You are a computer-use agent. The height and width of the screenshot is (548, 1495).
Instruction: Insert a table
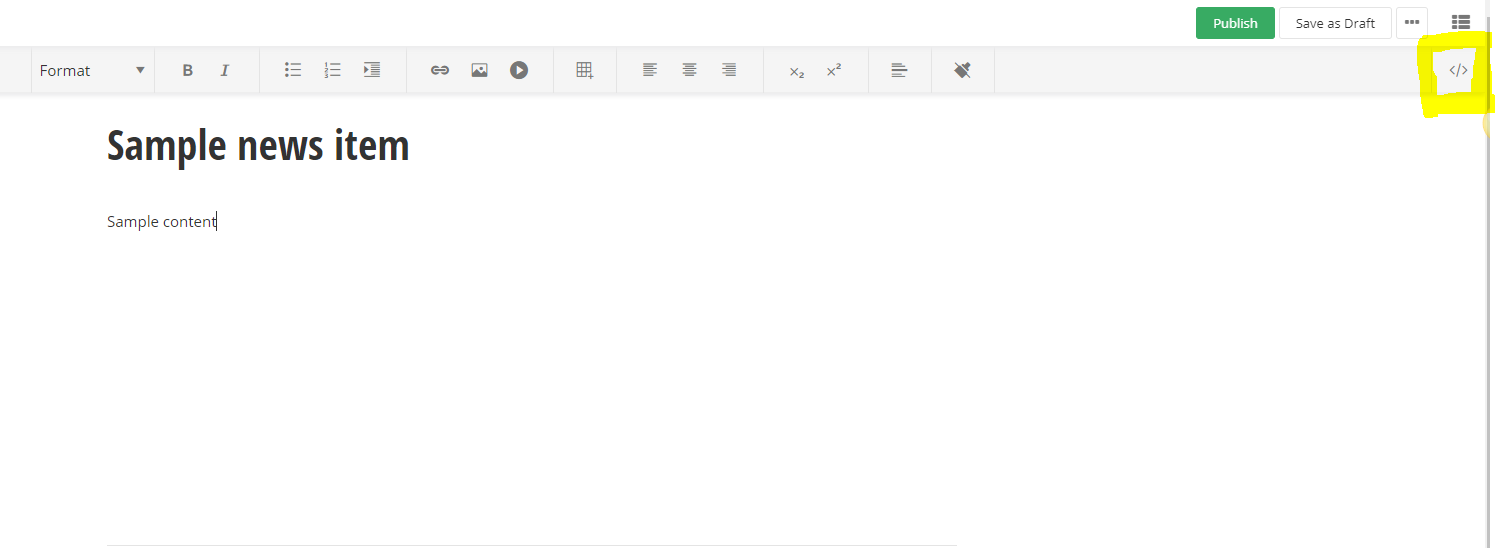coord(585,70)
